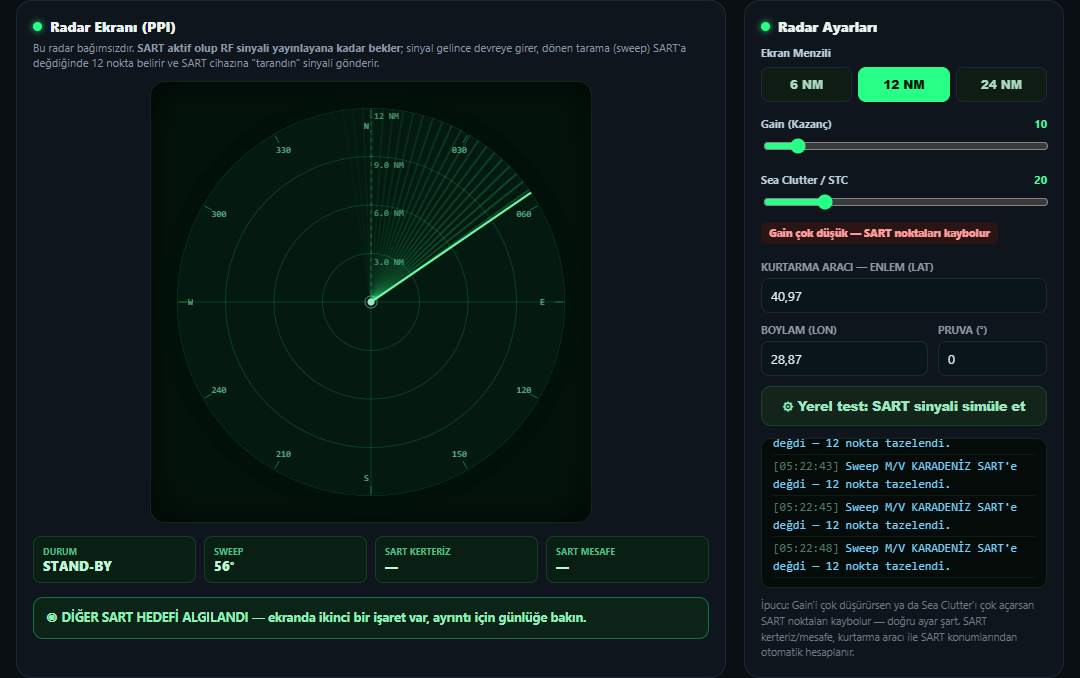Click the Gain value '10'
1080x678 pixels.
click(1040, 124)
